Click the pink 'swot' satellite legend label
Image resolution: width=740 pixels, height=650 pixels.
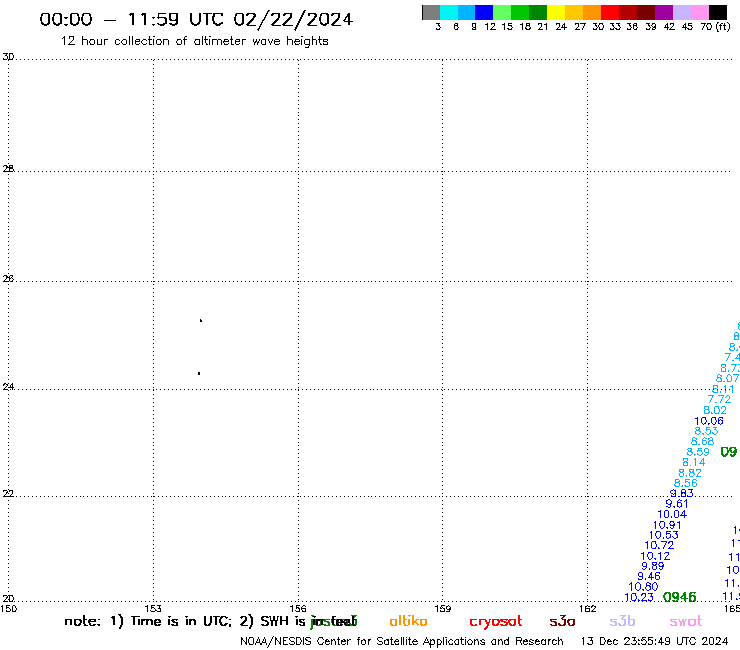tap(686, 622)
